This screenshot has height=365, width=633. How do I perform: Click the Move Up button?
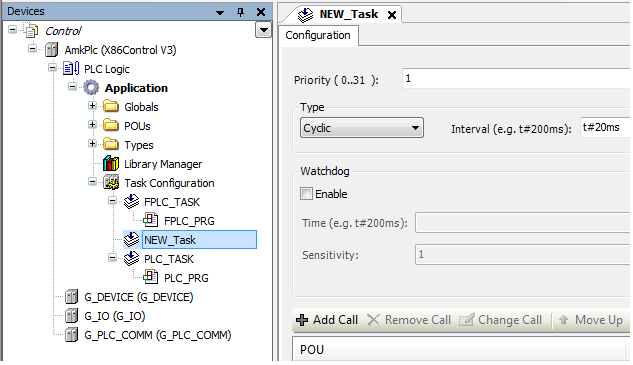click(591, 320)
